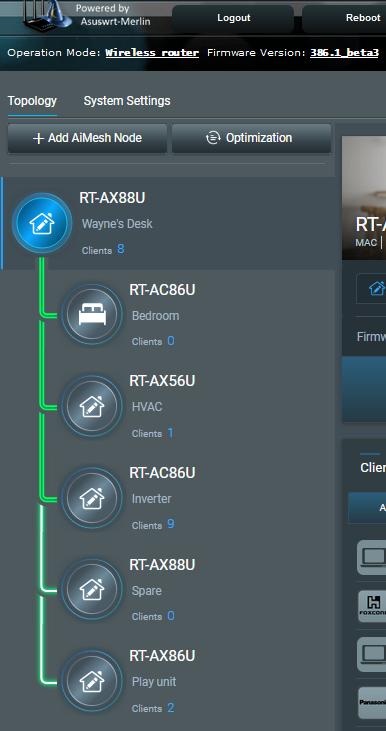The height and width of the screenshot is (731, 386).
Task: Click the Logout button
Action: click(x=233, y=18)
